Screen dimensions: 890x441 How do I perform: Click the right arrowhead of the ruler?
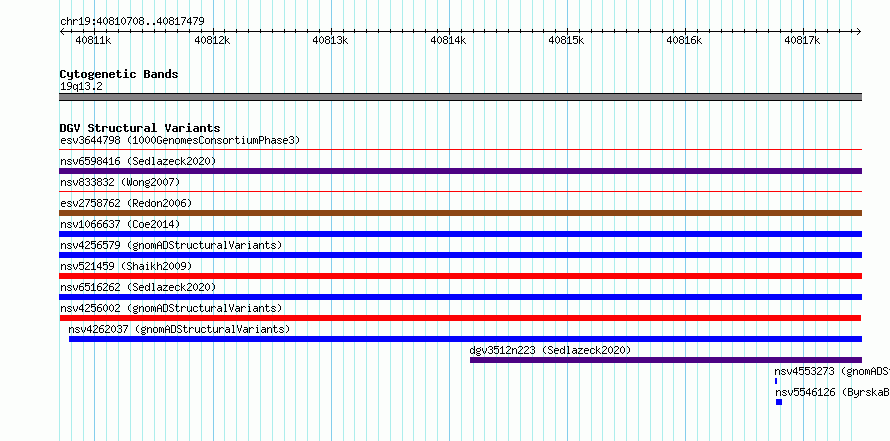coord(859,32)
